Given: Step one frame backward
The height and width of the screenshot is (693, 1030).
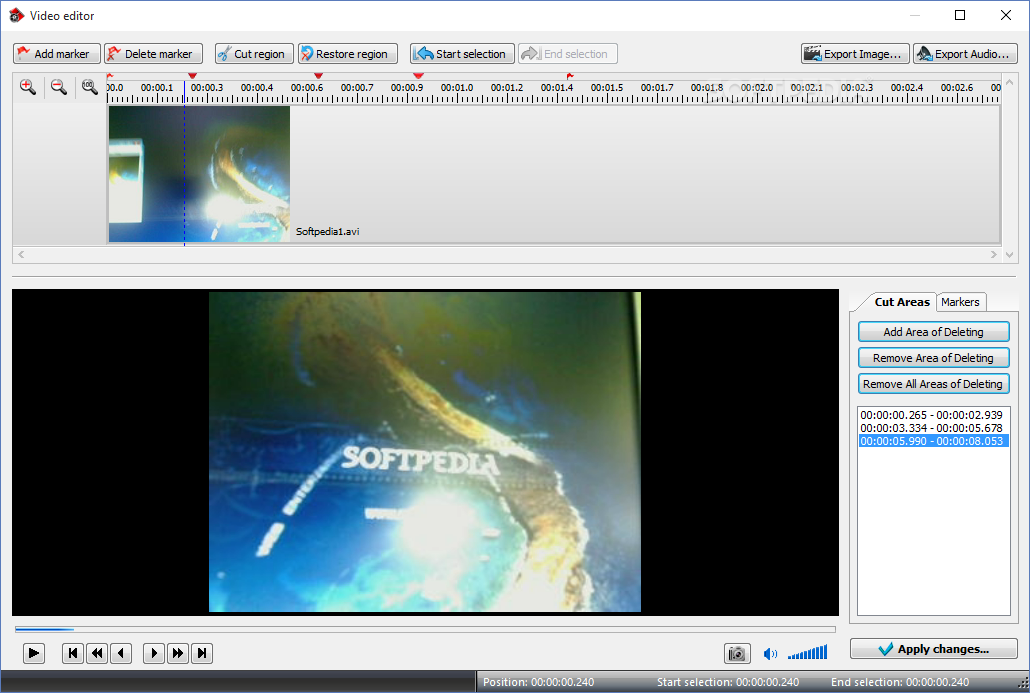Looking at the screenshot, I should (x=121, y=653).
